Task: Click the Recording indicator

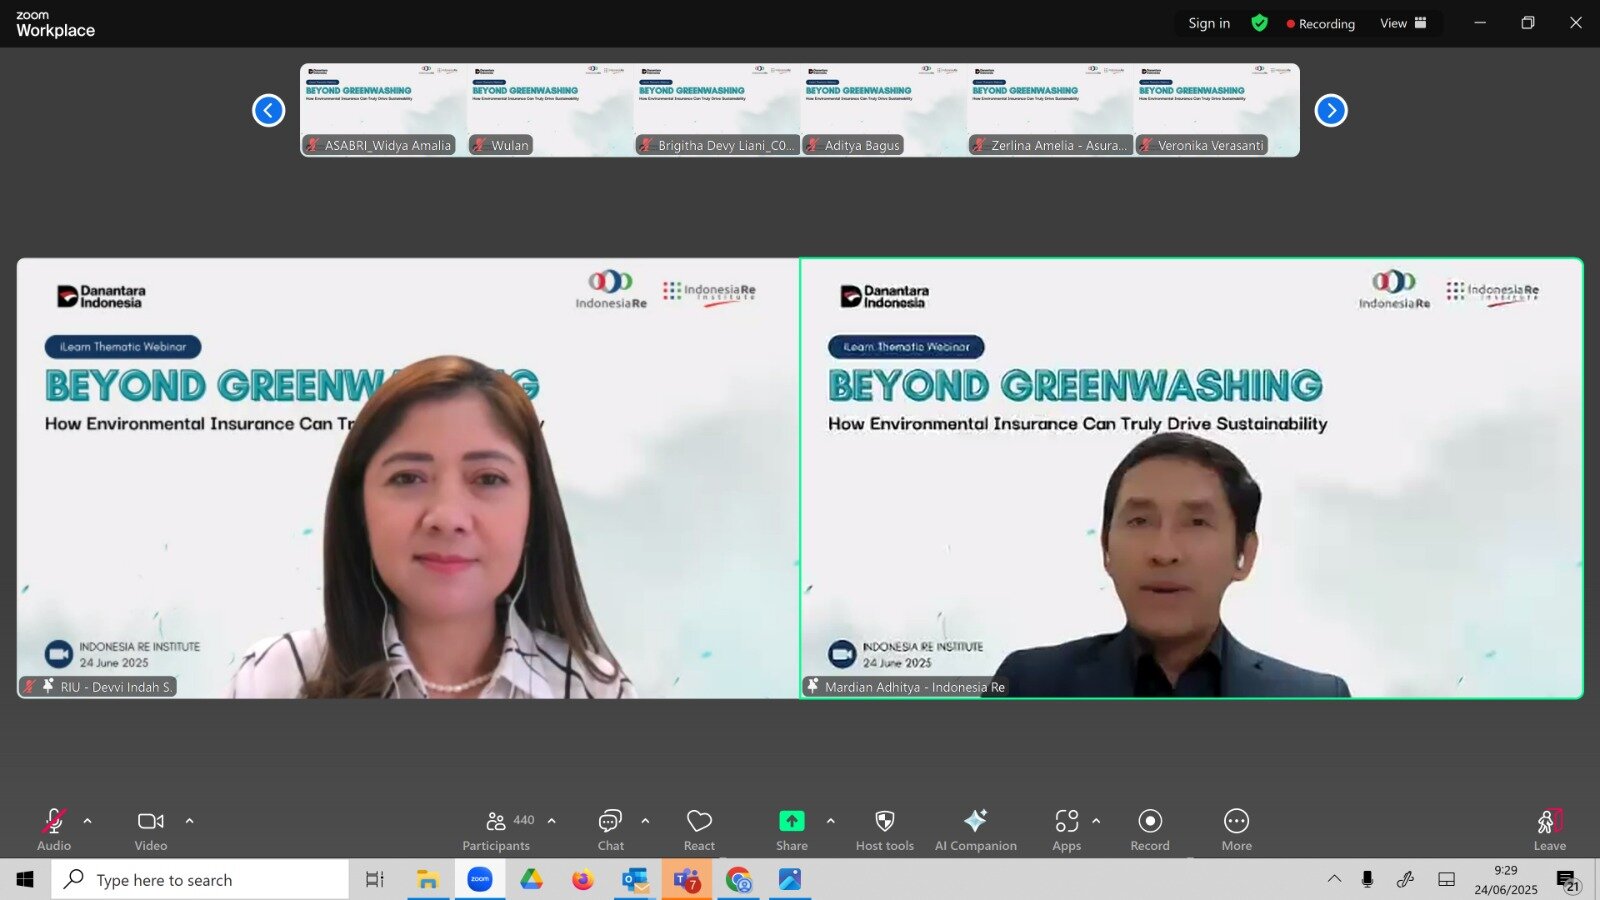Action: pyautogui.click(x=1321, y=24)
